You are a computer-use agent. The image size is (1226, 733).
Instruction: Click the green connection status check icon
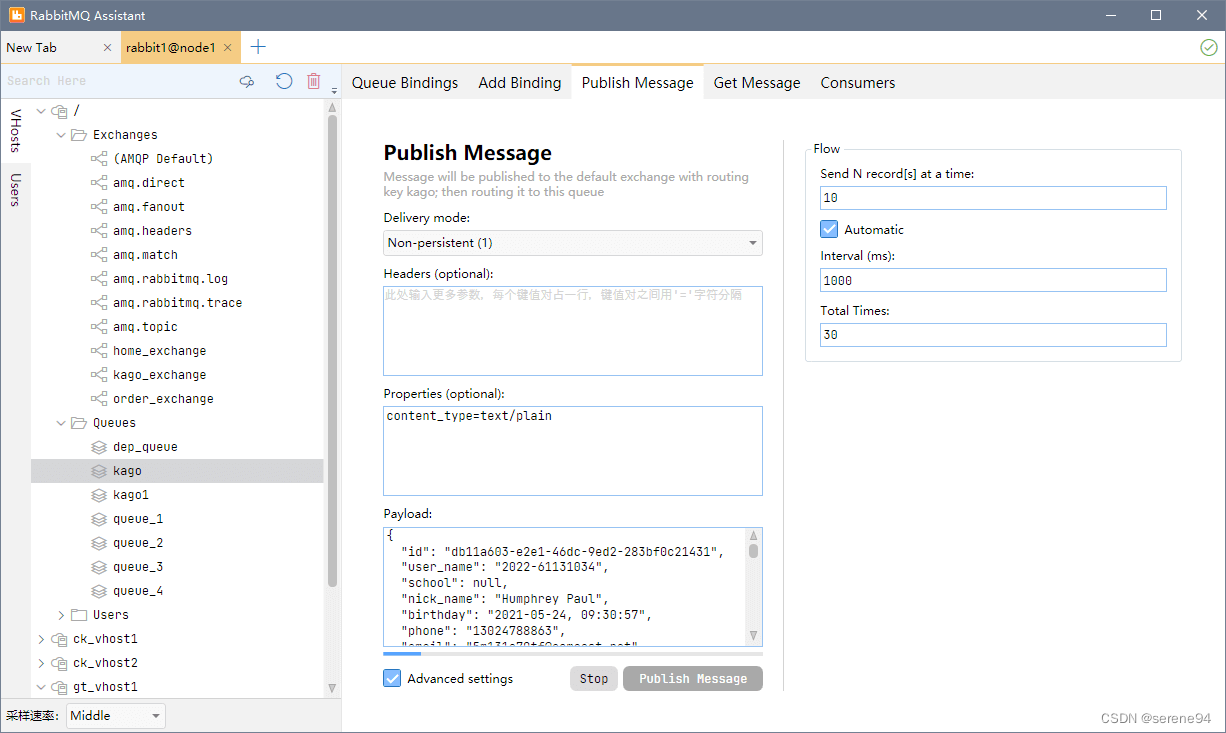coord(1208,47)
